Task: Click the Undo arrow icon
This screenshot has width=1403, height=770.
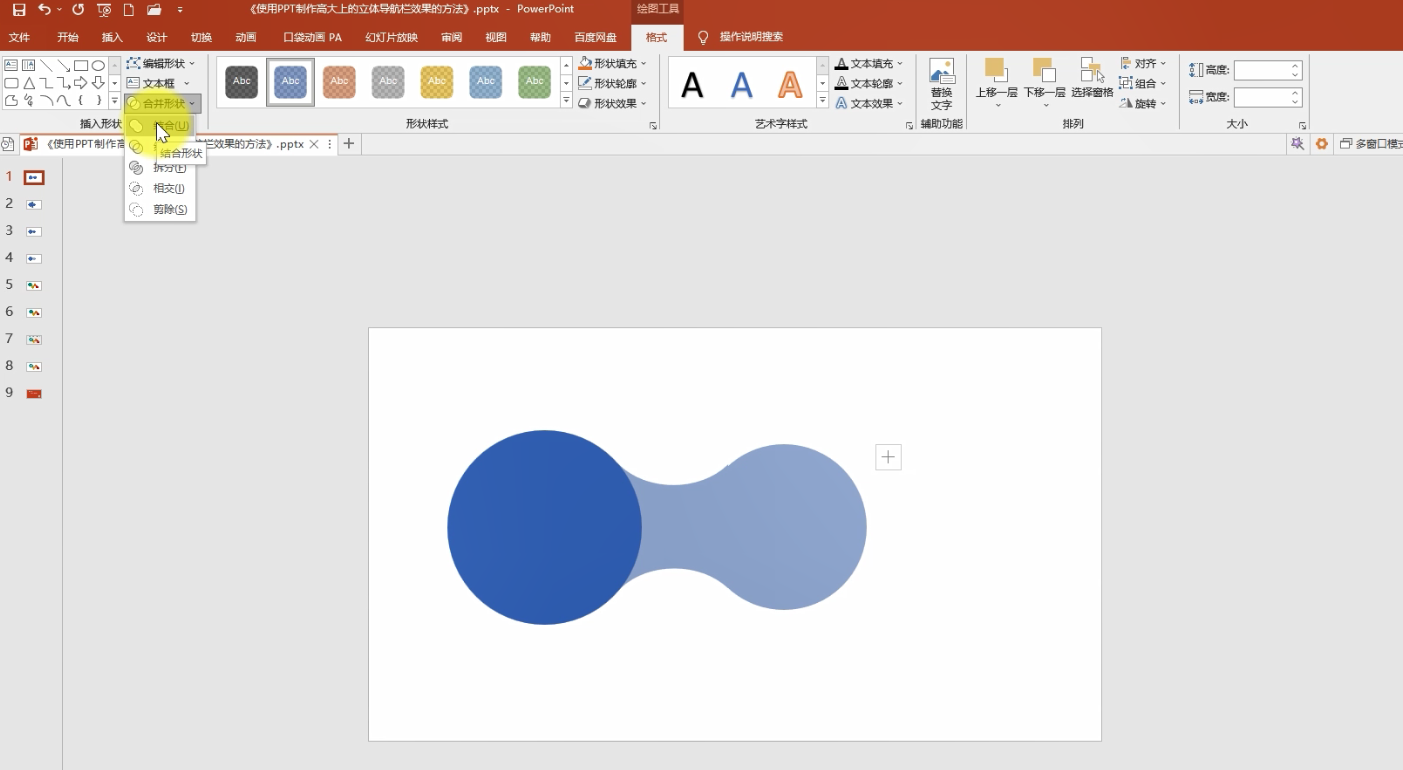Action: (44, 10)
